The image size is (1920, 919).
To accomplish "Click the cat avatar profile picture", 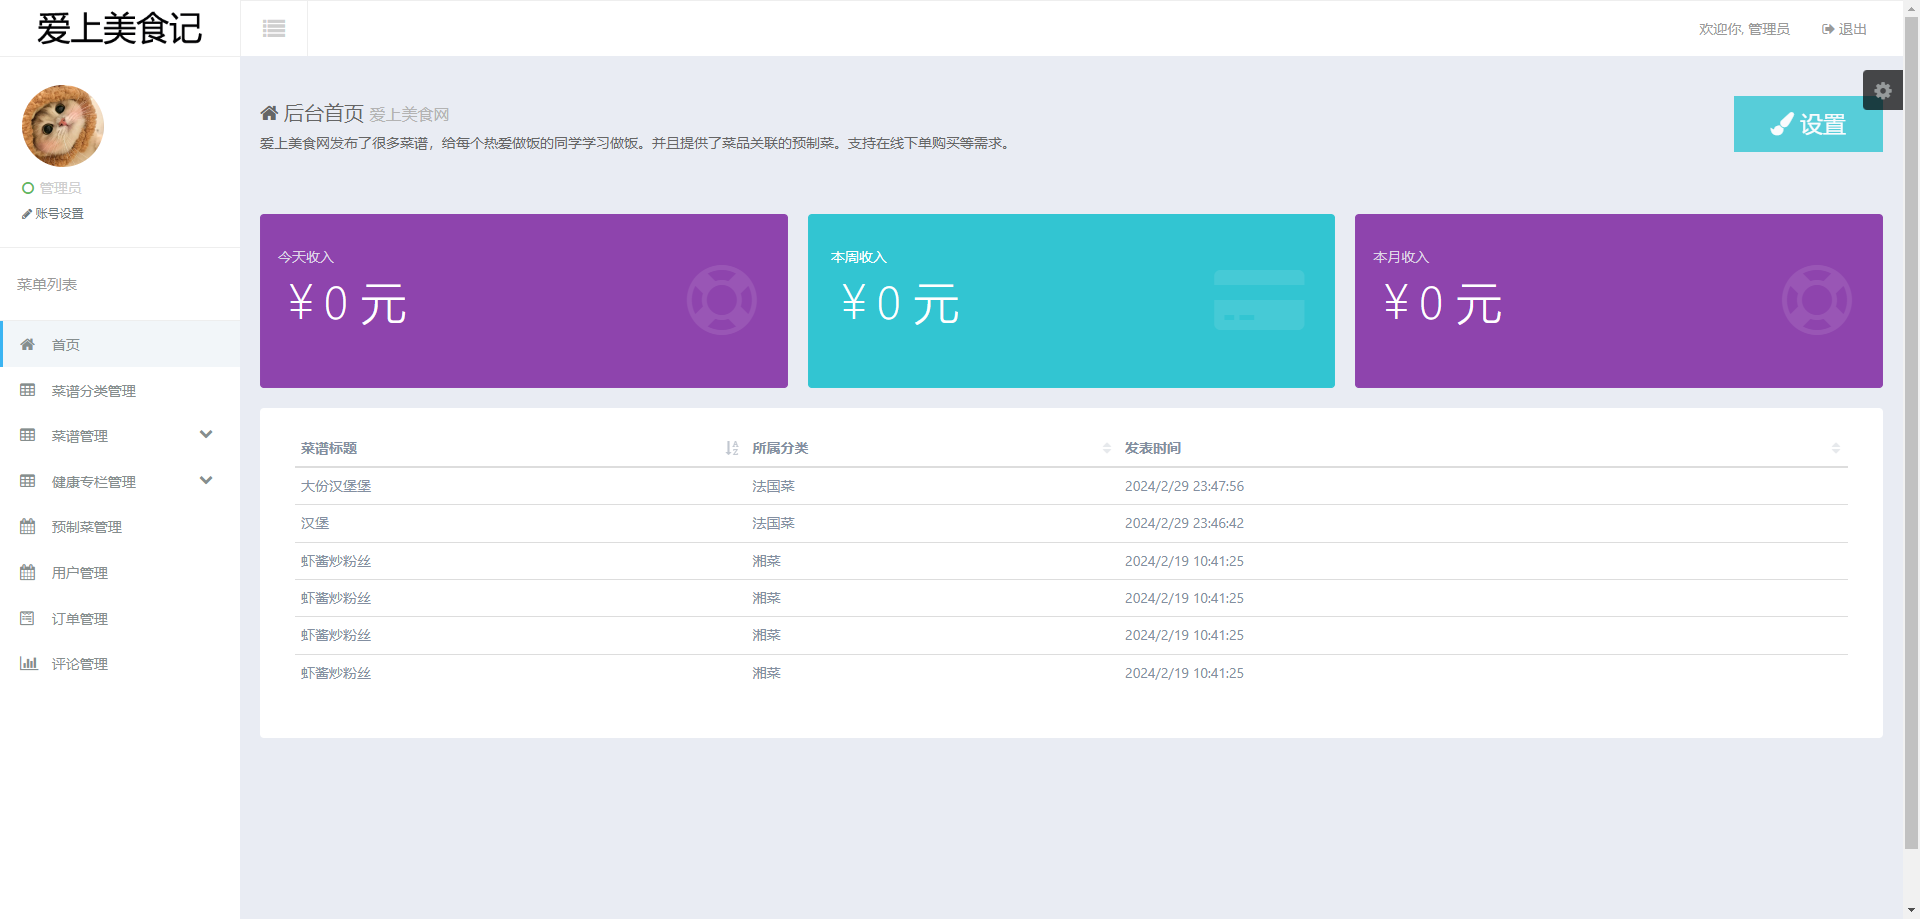I will coord(63,126).
